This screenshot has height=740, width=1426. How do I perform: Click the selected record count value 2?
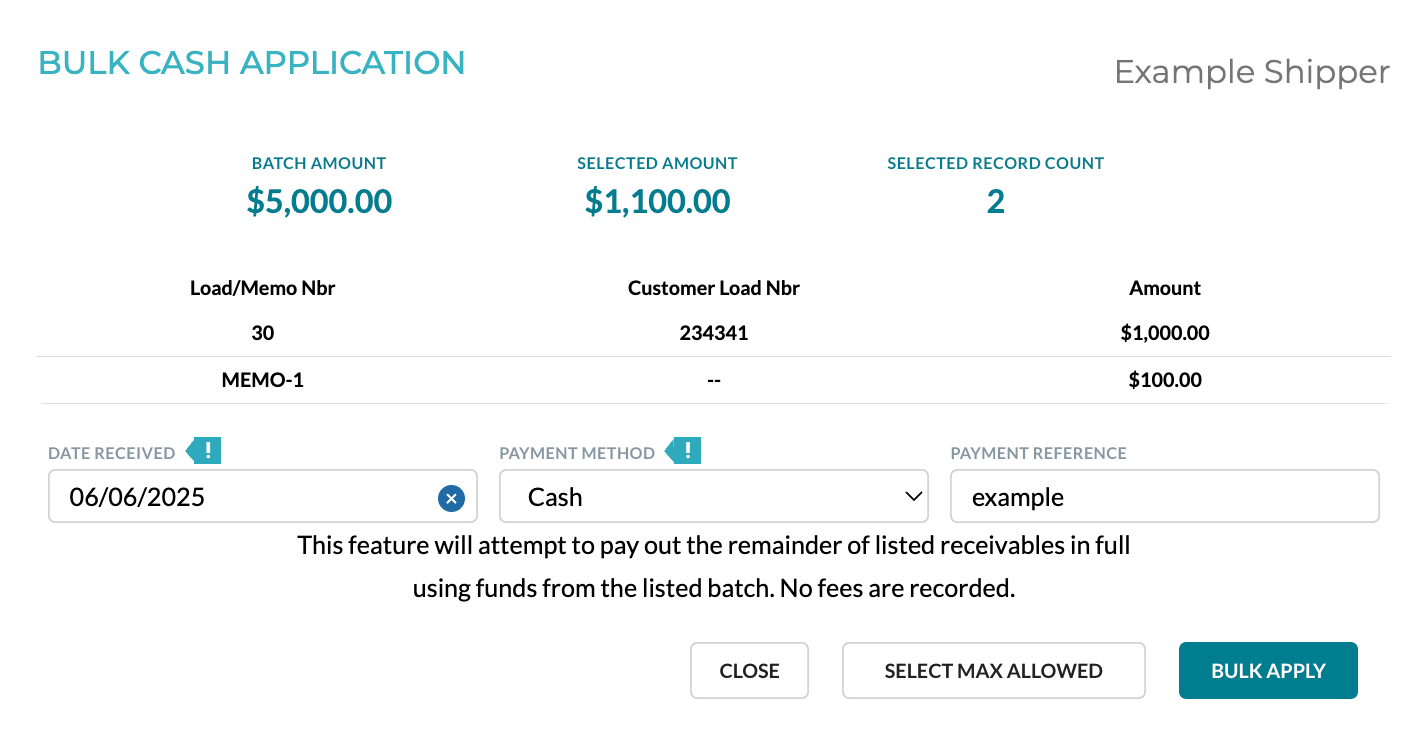click(995, 202)
